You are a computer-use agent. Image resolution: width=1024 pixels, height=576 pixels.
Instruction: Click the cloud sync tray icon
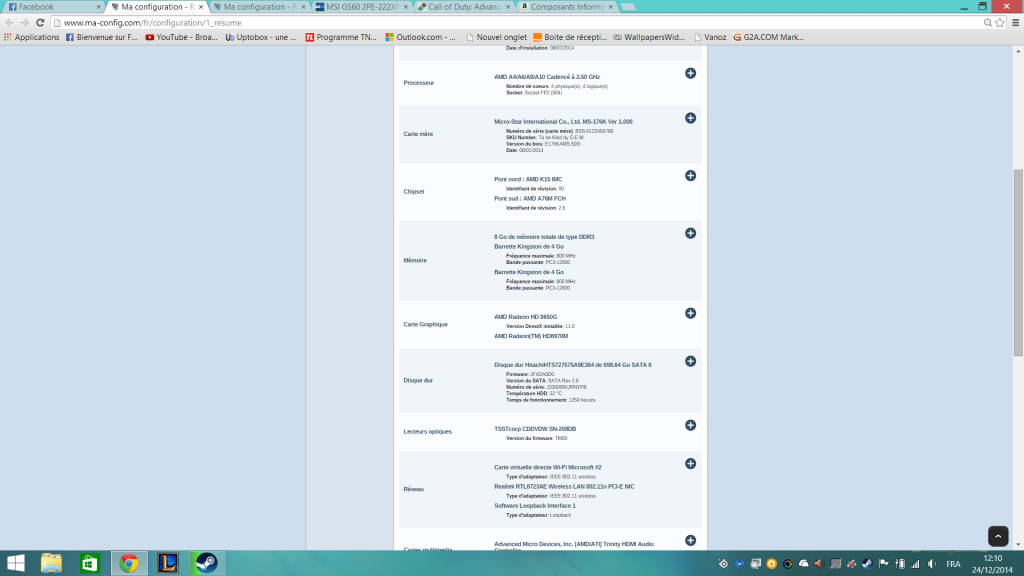pyautogui.click(x=803, y=564)
